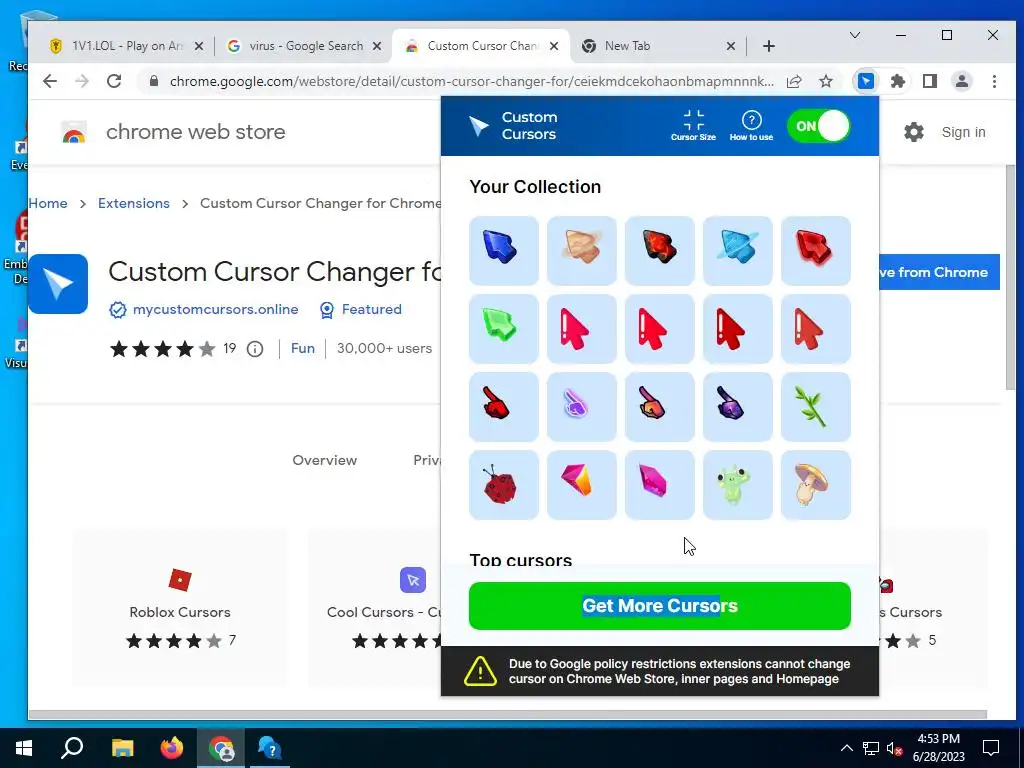
Task: Open Windows taskbar search
Action: coord(72,748)
